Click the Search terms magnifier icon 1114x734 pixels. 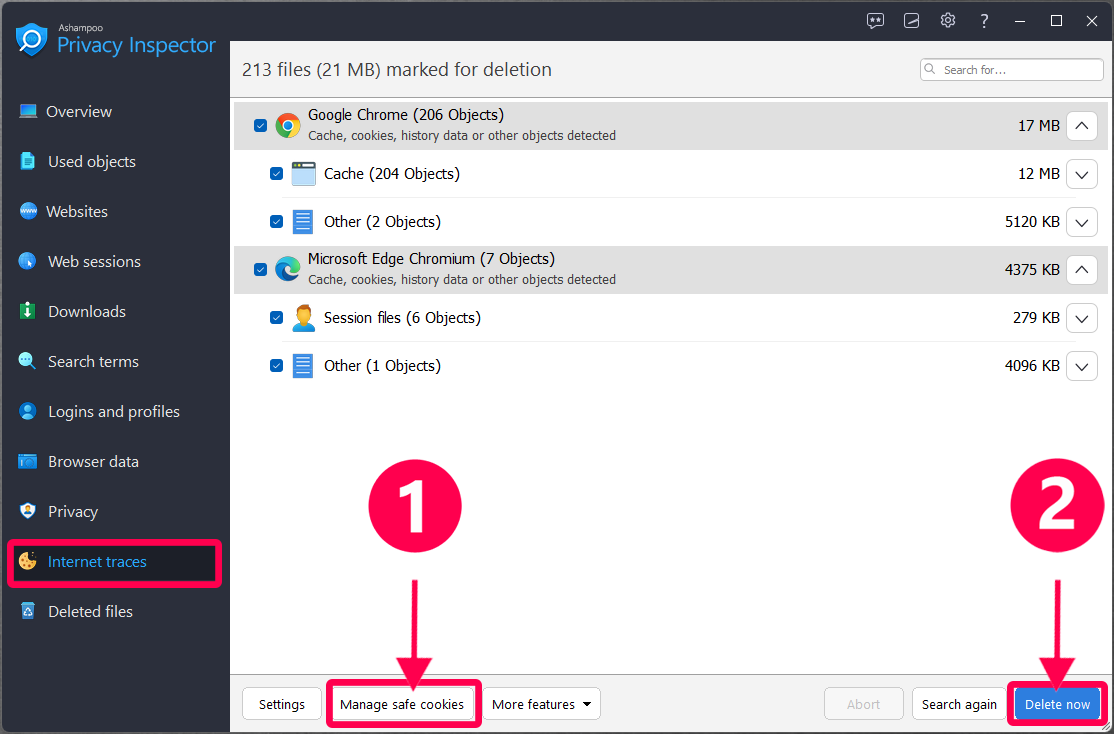pyautogui.click(x=27, y=361)
